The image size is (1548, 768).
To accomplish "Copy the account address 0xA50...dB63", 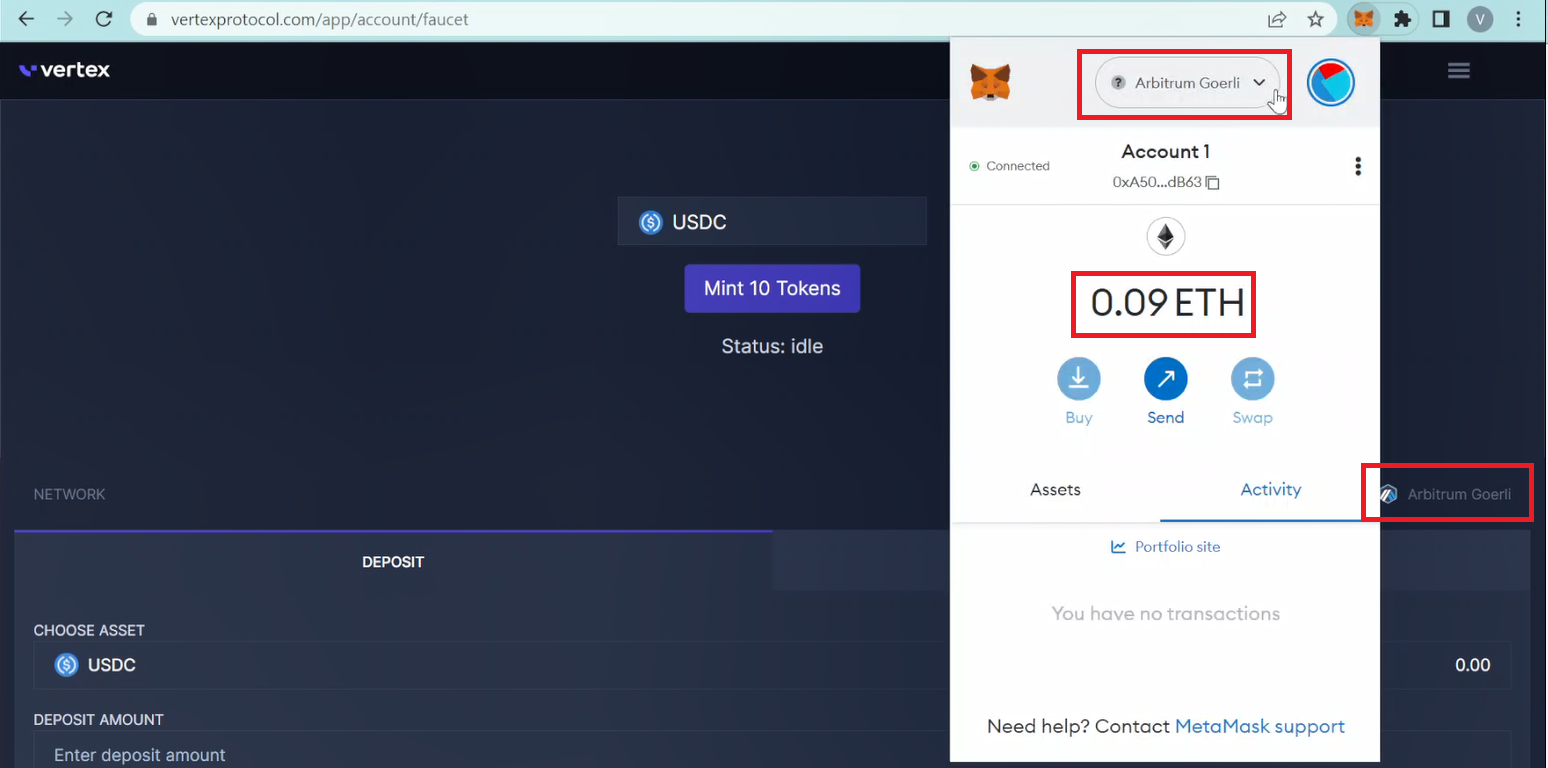I will tap(1213, 183).
